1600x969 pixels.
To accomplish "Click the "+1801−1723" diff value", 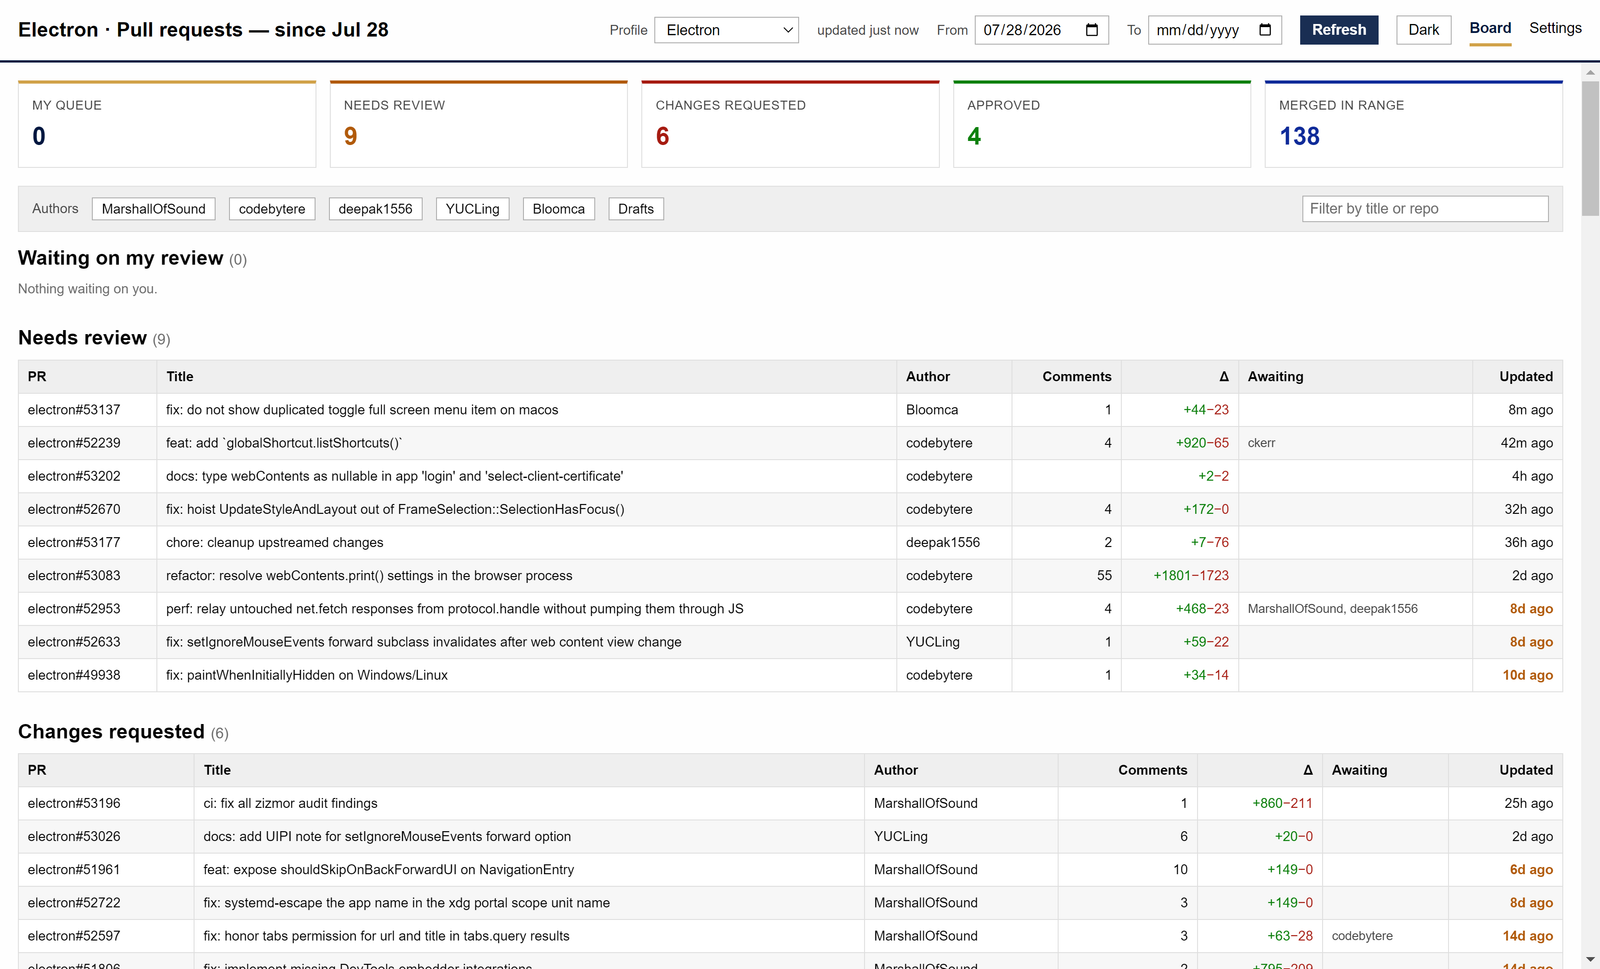I will tap(1191, 576).
